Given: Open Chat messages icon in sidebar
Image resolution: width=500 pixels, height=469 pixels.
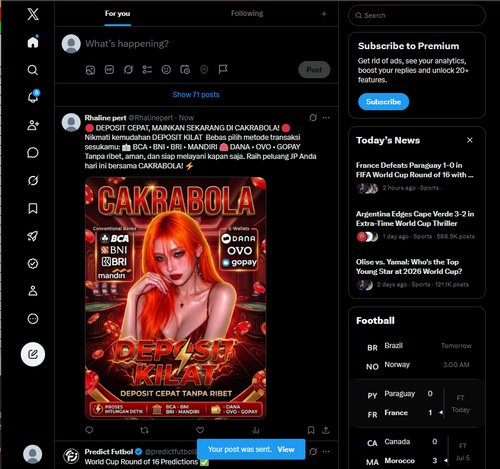Looking at the screenshot, I should tap(33, 153).
